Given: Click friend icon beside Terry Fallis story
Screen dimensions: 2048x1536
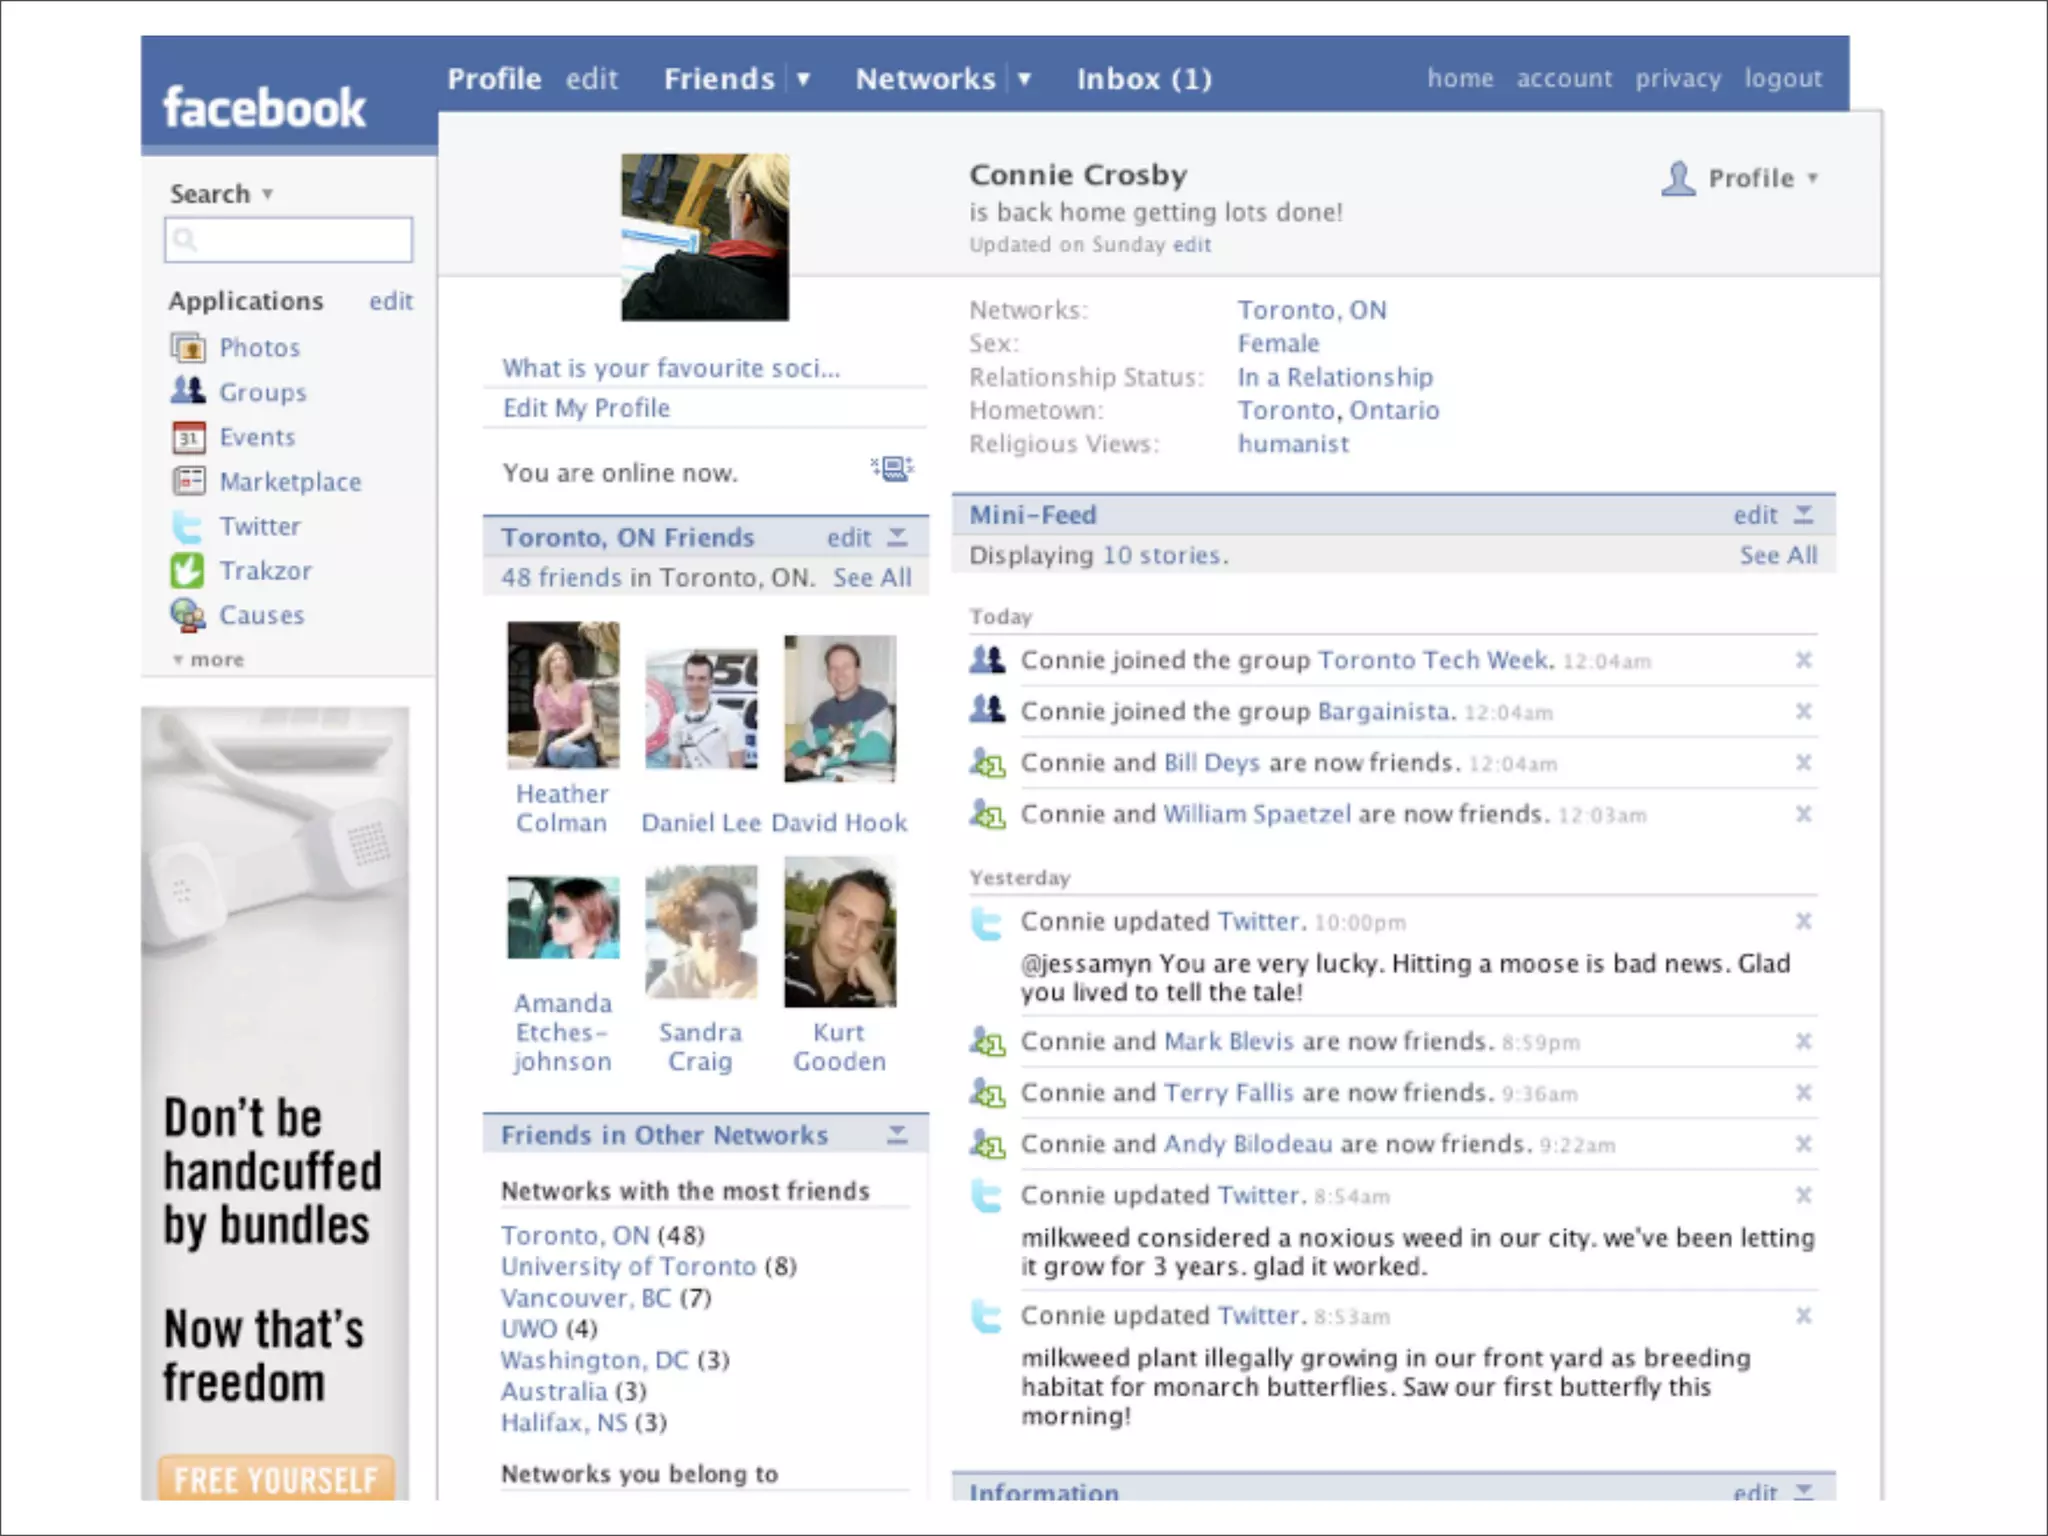Looking at the screenshot, I should 987,1093.
